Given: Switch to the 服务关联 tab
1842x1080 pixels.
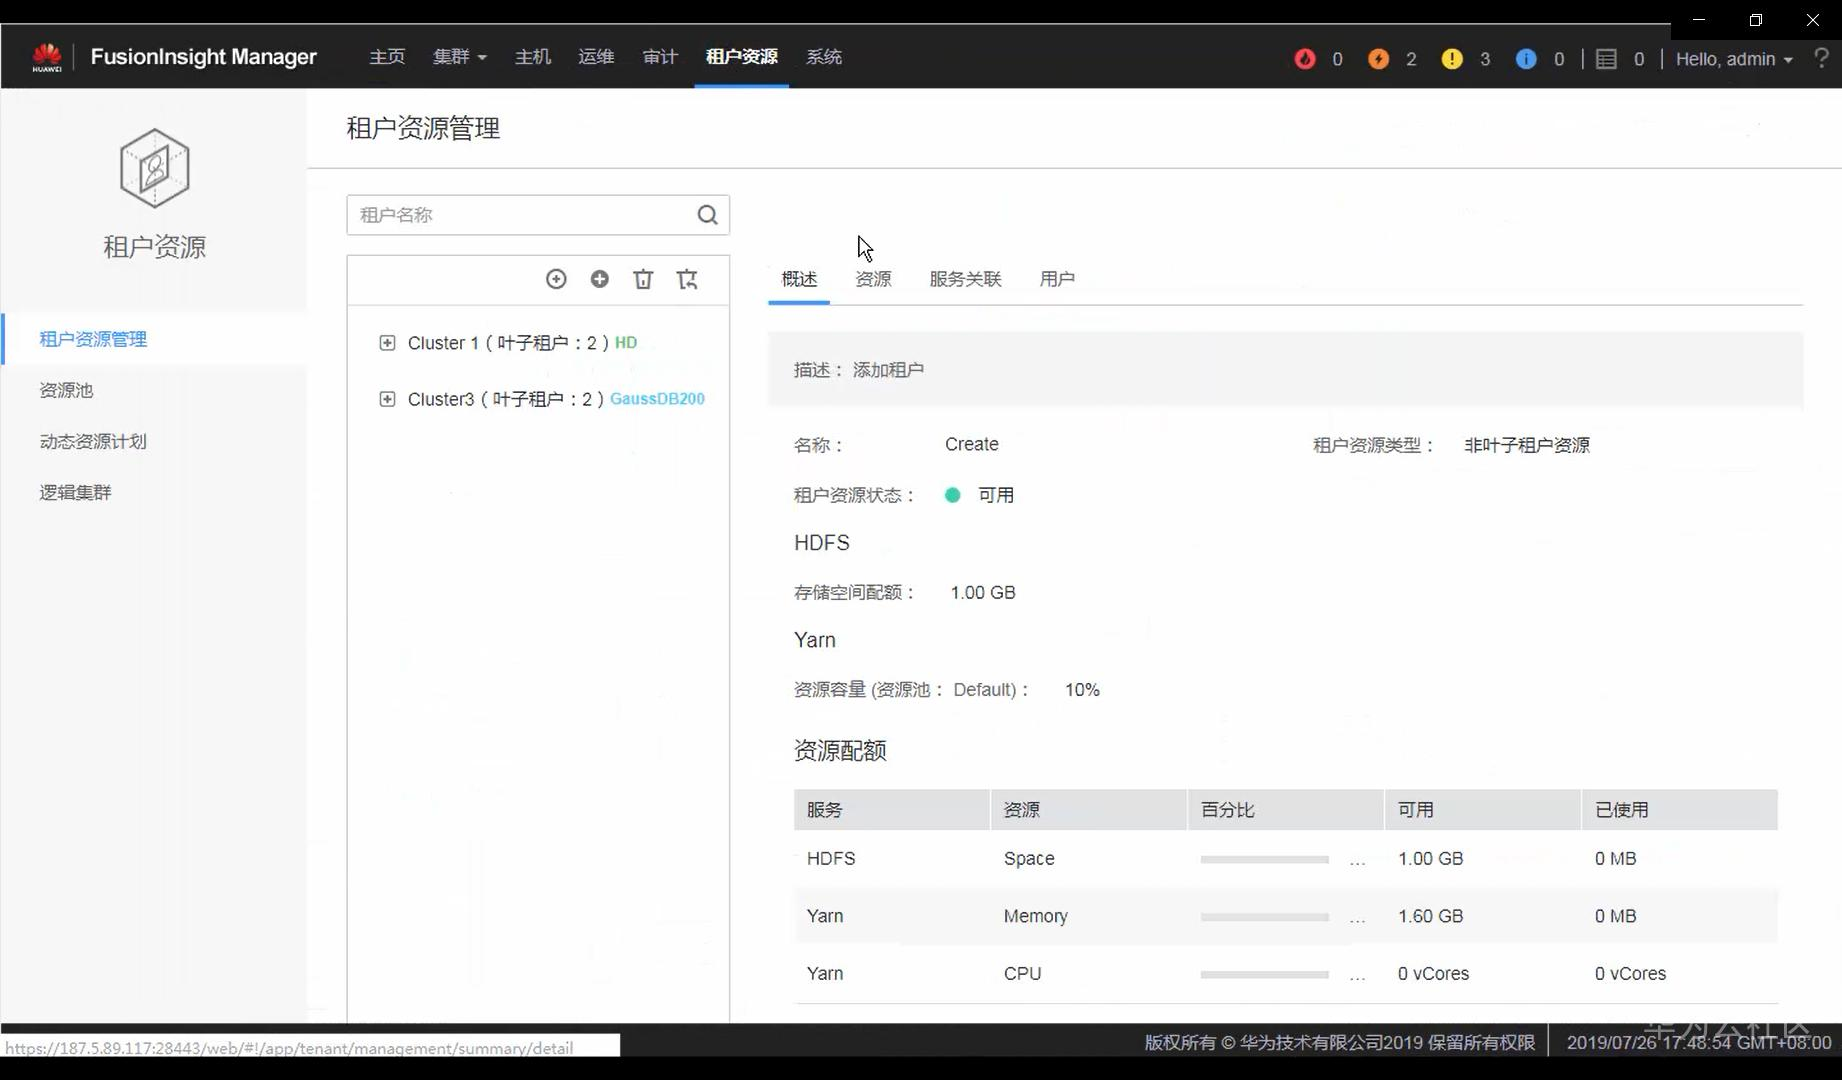Looking at the screenshot, I should [965, 279].
